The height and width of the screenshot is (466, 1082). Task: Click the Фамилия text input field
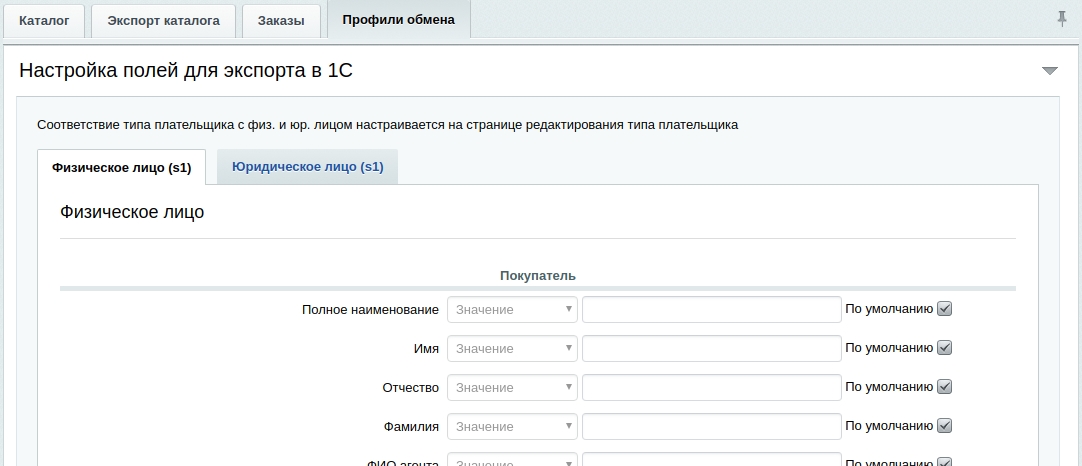(x=711, y=427)
